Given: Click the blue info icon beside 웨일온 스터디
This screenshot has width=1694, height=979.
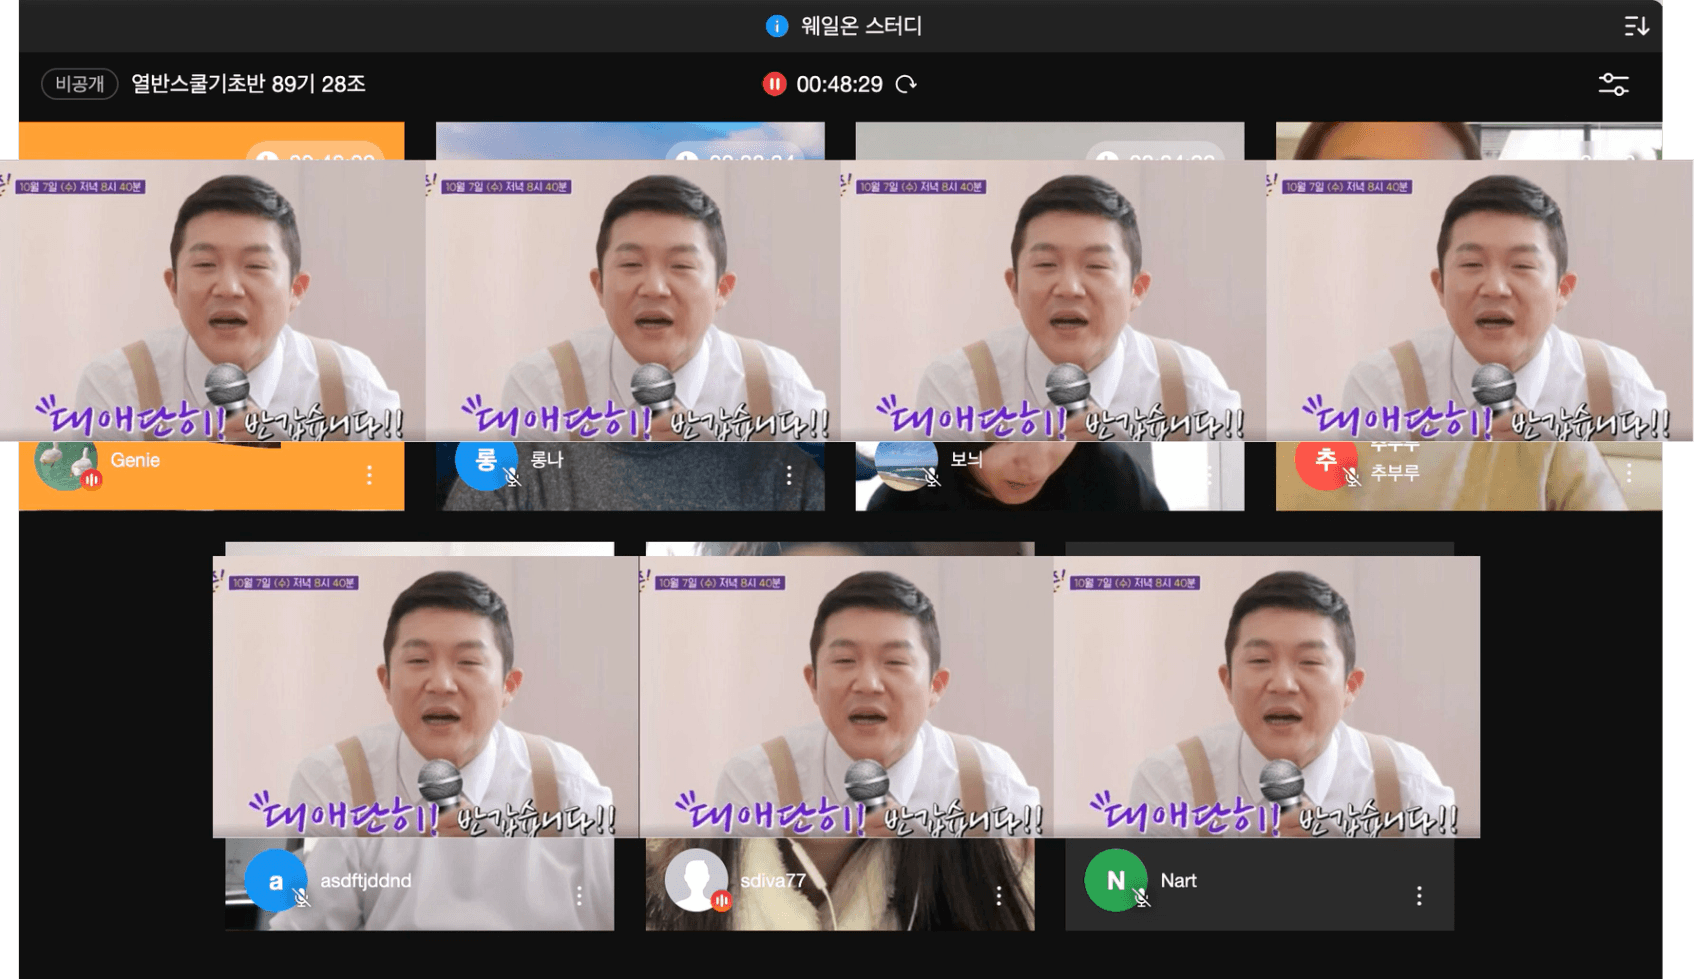Looking at the screenshot, I should click(x=776, y=26).
